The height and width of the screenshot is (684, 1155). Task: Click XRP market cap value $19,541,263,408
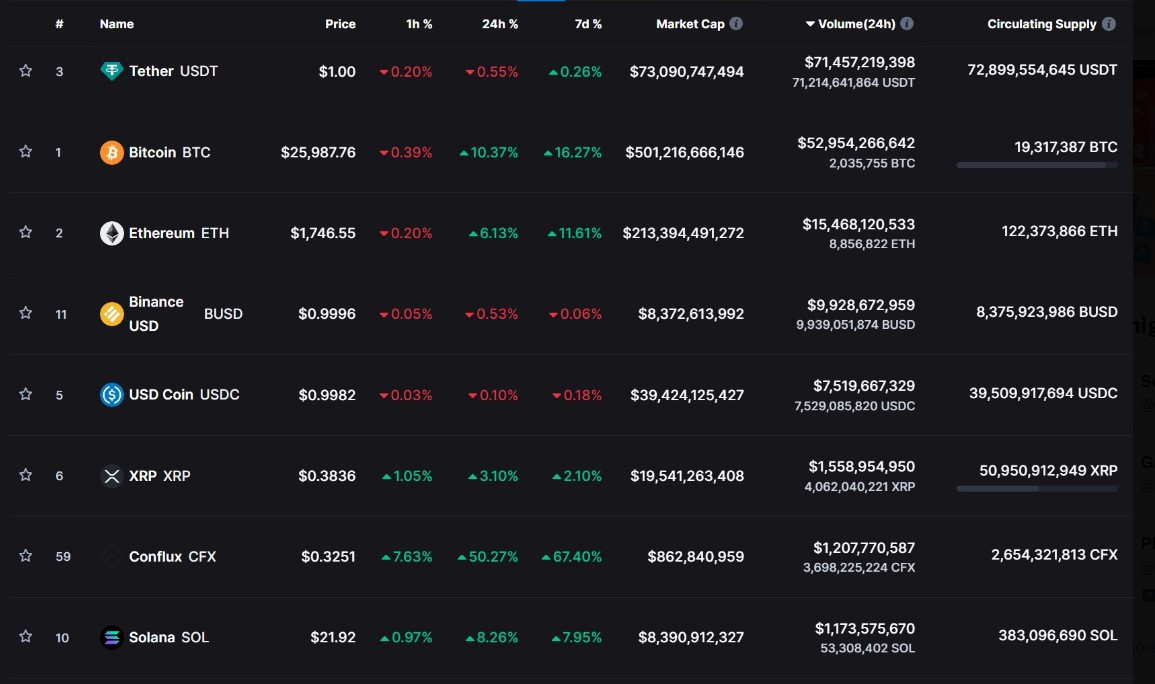(x=687, y=476)
